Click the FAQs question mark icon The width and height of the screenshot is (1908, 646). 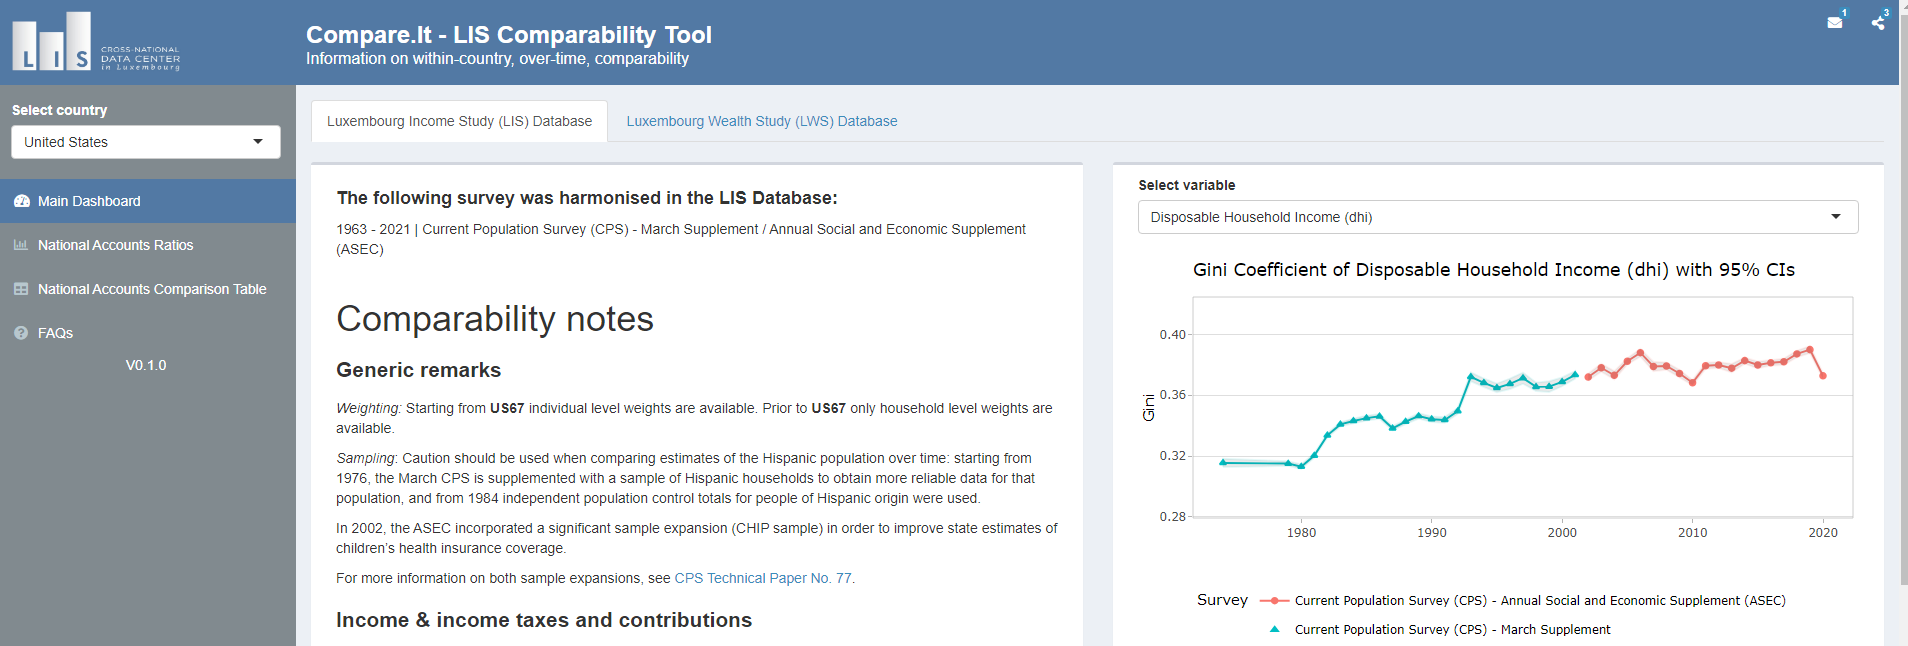point(21,333)
